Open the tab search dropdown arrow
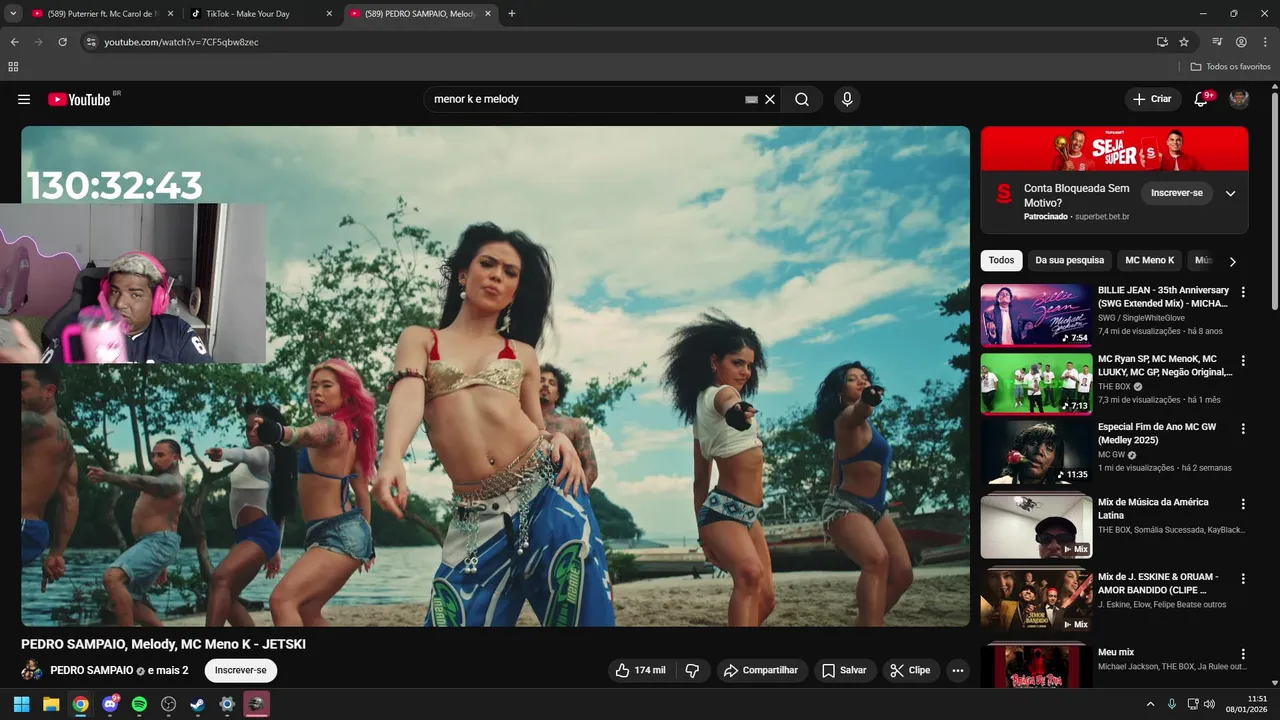 [x=13, y=14]
